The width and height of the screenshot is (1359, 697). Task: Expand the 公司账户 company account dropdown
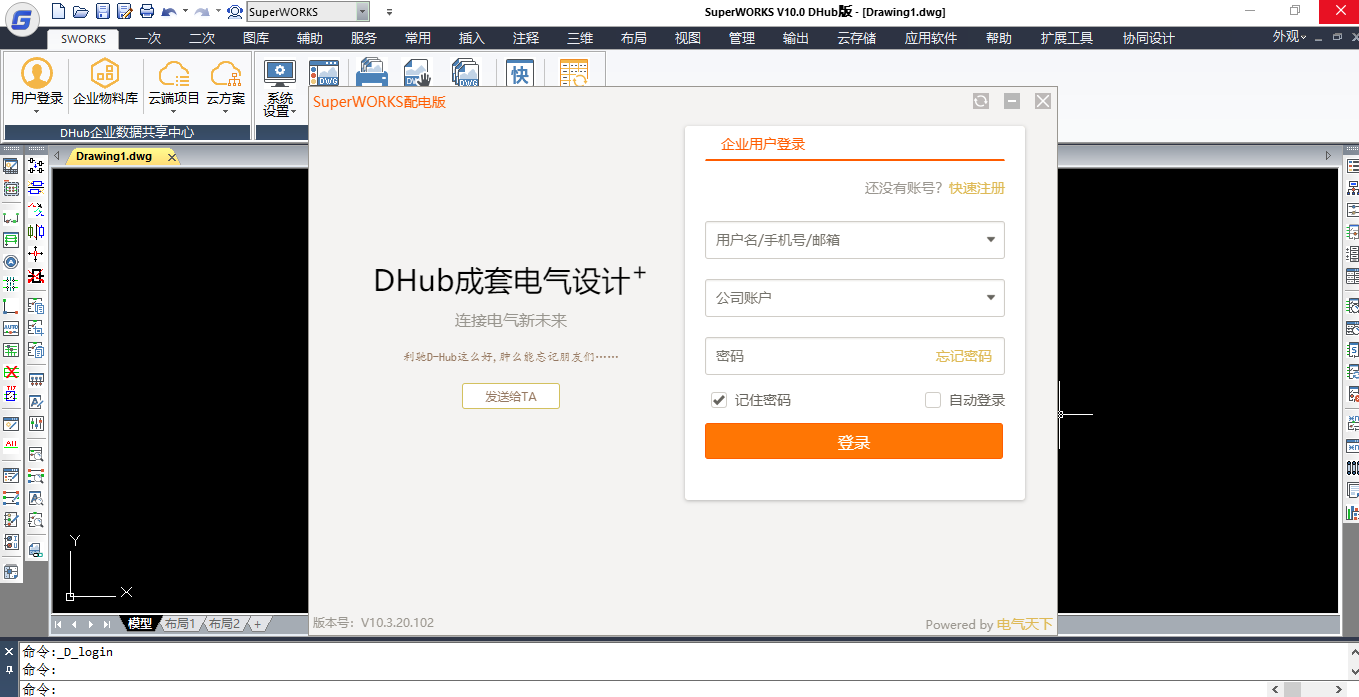point(990,297)
